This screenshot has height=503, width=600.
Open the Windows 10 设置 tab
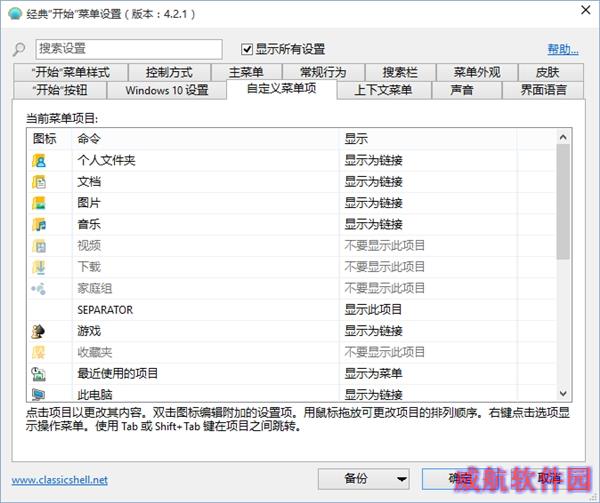click(x=167, y=90)
